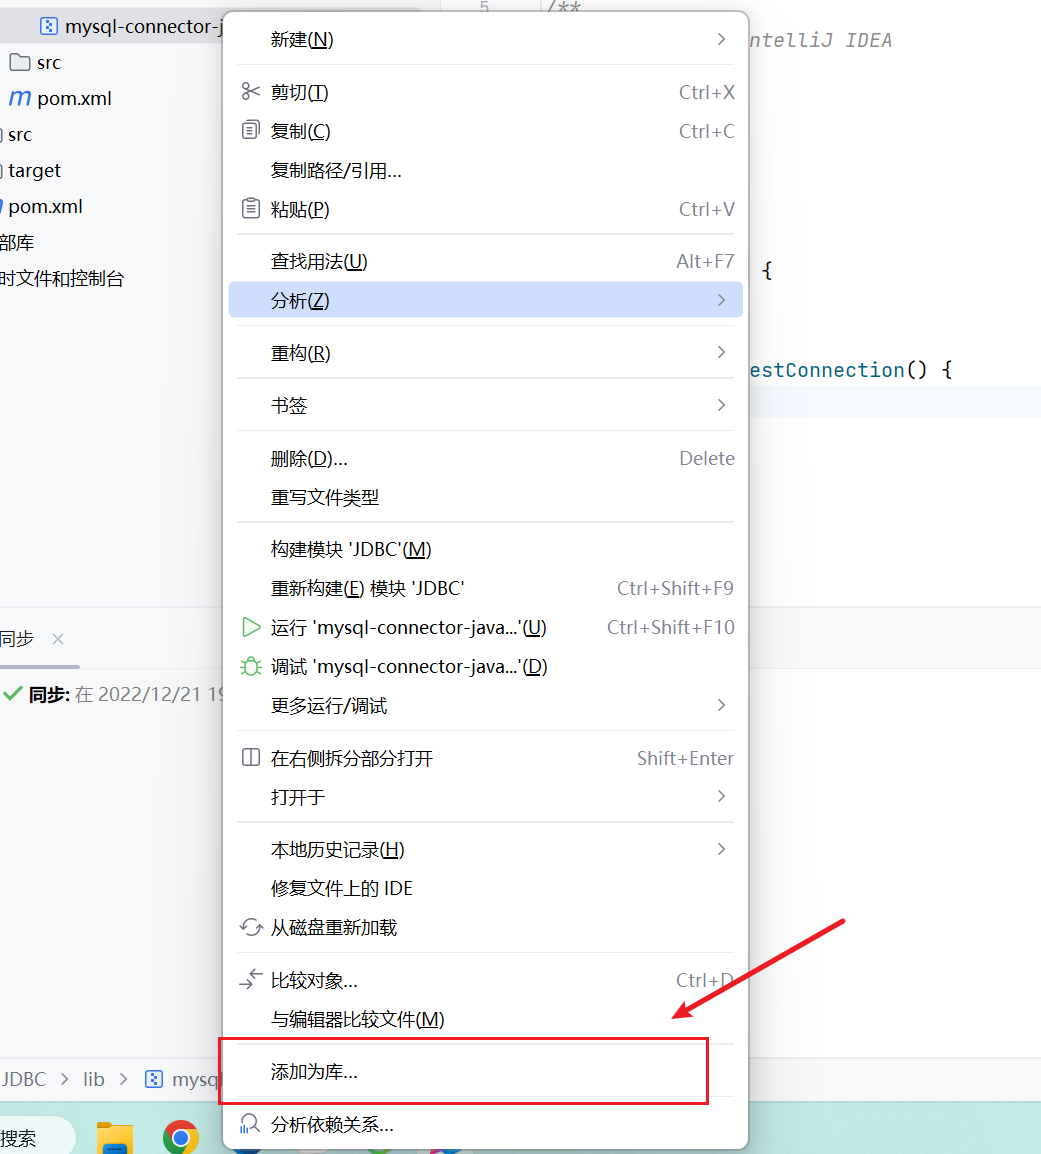The image size is (1041, 1154).
Task: Open lib in the breadcrumb path
Action: (93, 1079)
